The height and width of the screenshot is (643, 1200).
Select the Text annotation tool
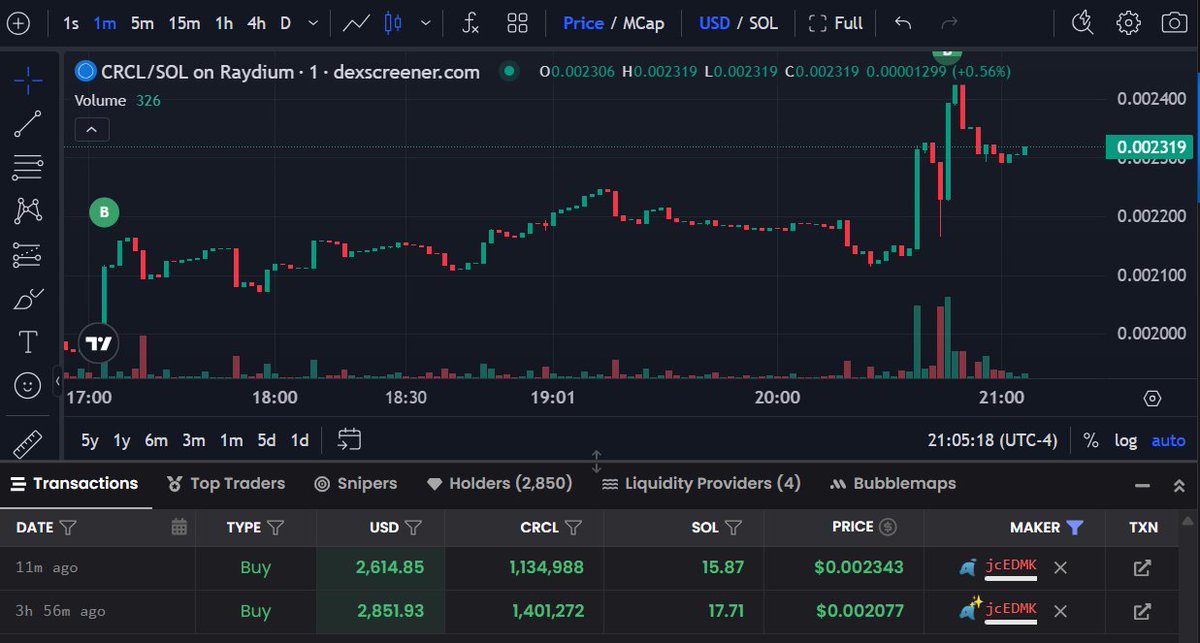tap(27, 342)
